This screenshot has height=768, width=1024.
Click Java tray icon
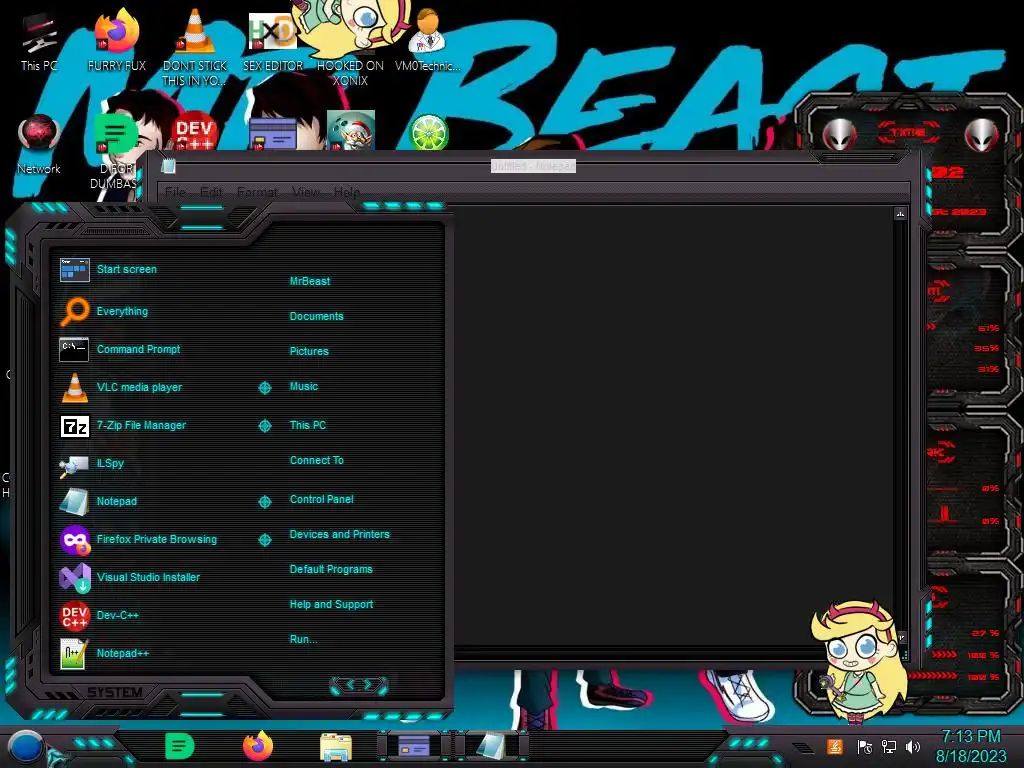[x=835, y=746]
